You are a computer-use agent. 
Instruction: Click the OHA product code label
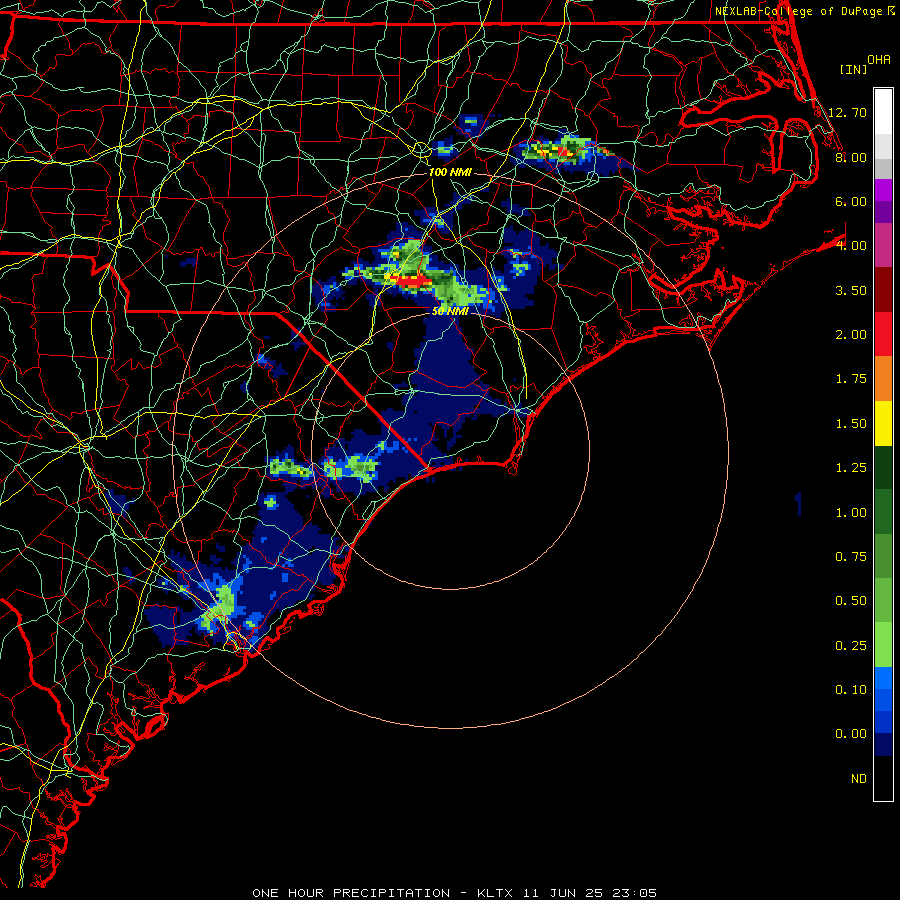pos(879,60)
